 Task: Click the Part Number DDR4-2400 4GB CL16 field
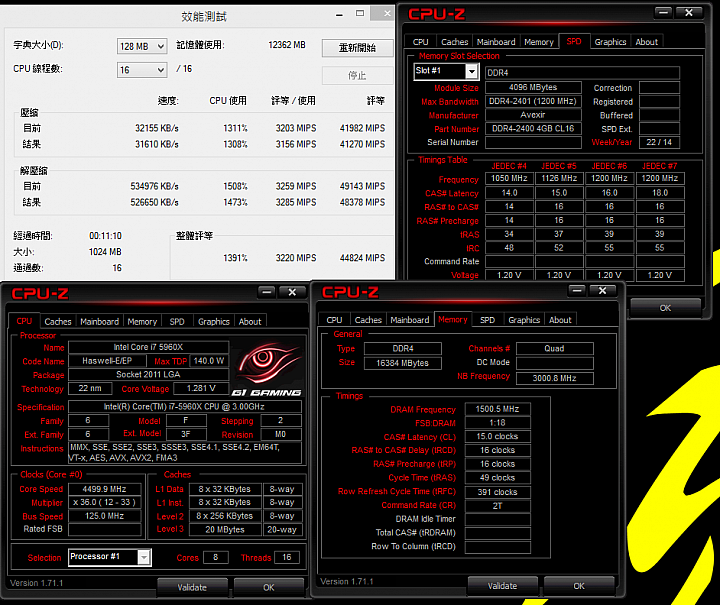click(x=533, y=129)
